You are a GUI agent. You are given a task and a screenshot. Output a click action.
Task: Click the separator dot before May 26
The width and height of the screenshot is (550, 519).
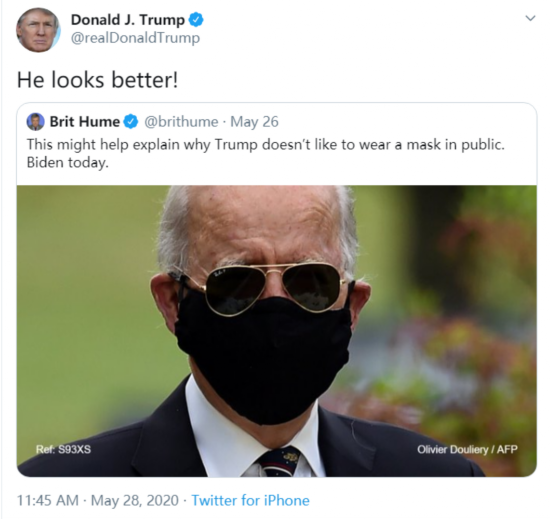click(x=224, y=122)
